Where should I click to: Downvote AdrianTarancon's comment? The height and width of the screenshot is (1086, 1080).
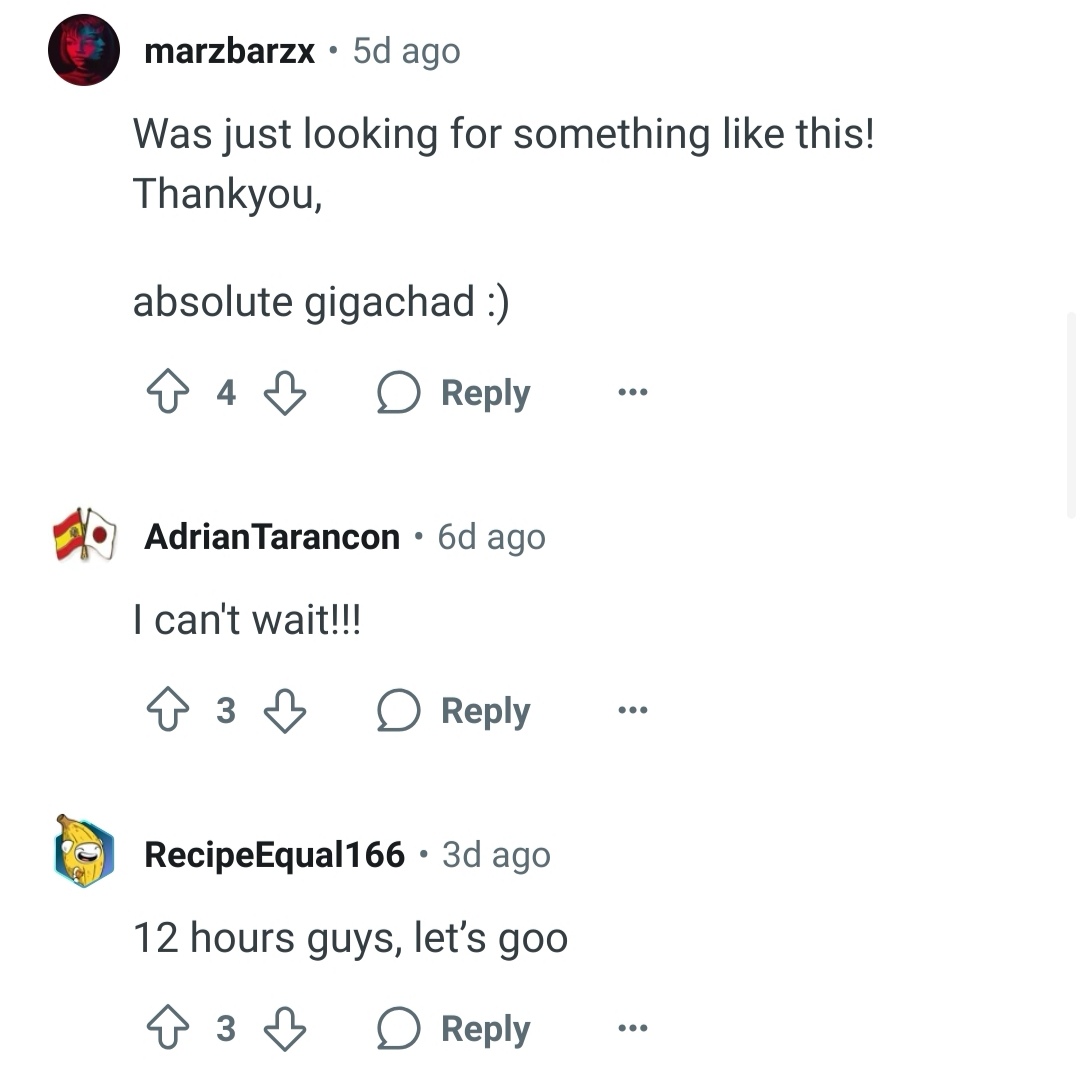tap(285, 711)
